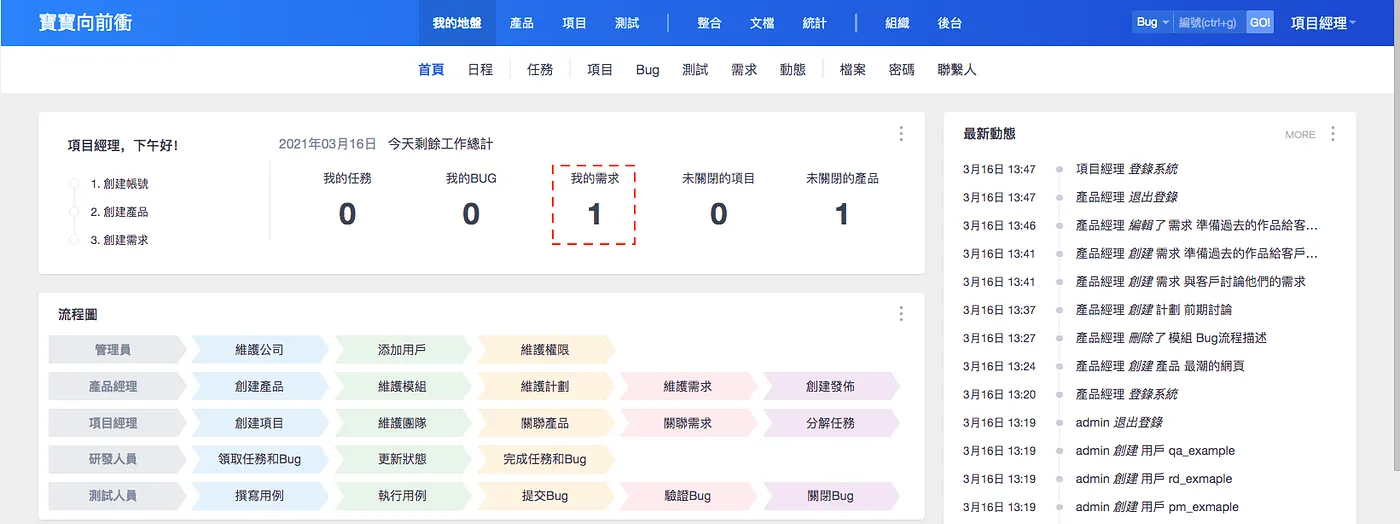1400x524 pixels.
Task: Open the 項目 item in the top blue bar
Action: (574, 23)
